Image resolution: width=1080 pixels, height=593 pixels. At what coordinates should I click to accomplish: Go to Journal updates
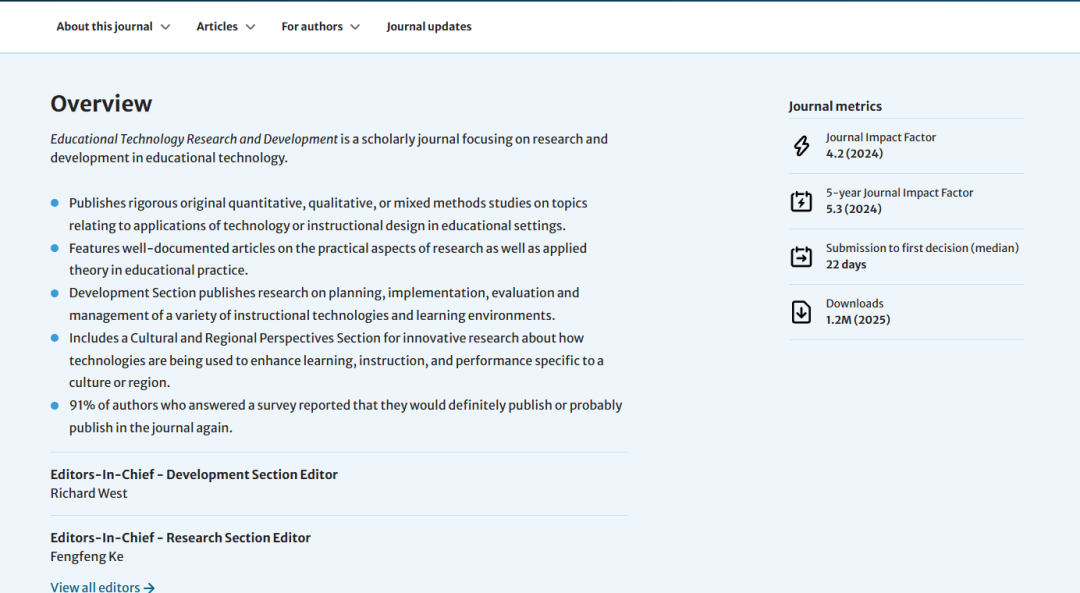point(429,27)
